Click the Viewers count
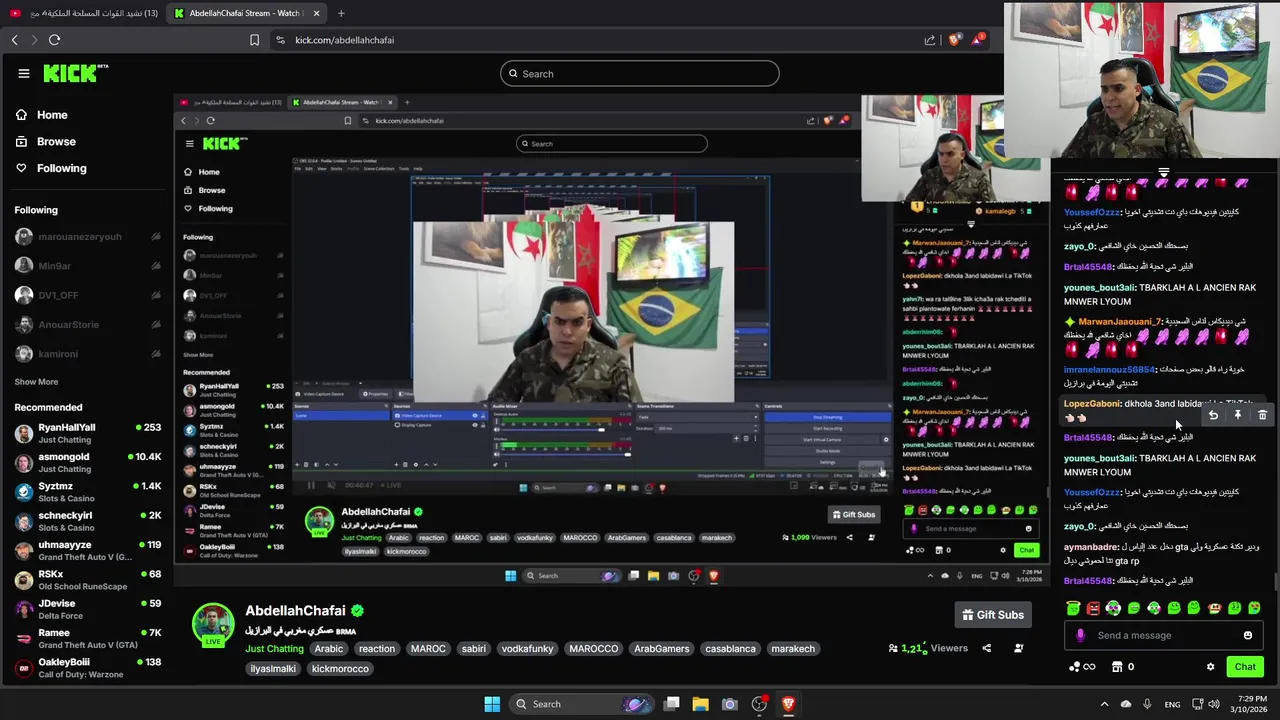The image size is (1280, 720). click(x=927, y=648)
